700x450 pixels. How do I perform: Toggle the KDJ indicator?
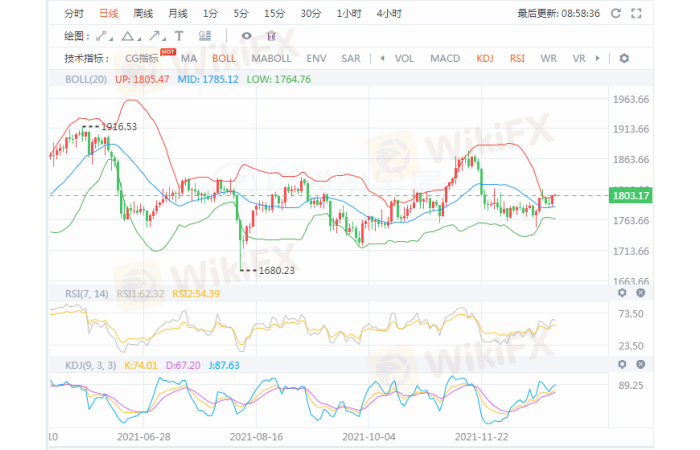pos(485,58)
